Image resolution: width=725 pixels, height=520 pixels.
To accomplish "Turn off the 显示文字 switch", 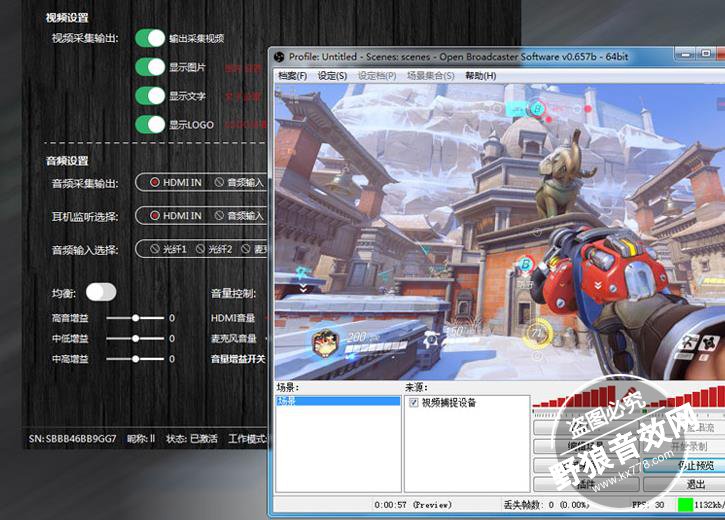I will click(150, 96).
